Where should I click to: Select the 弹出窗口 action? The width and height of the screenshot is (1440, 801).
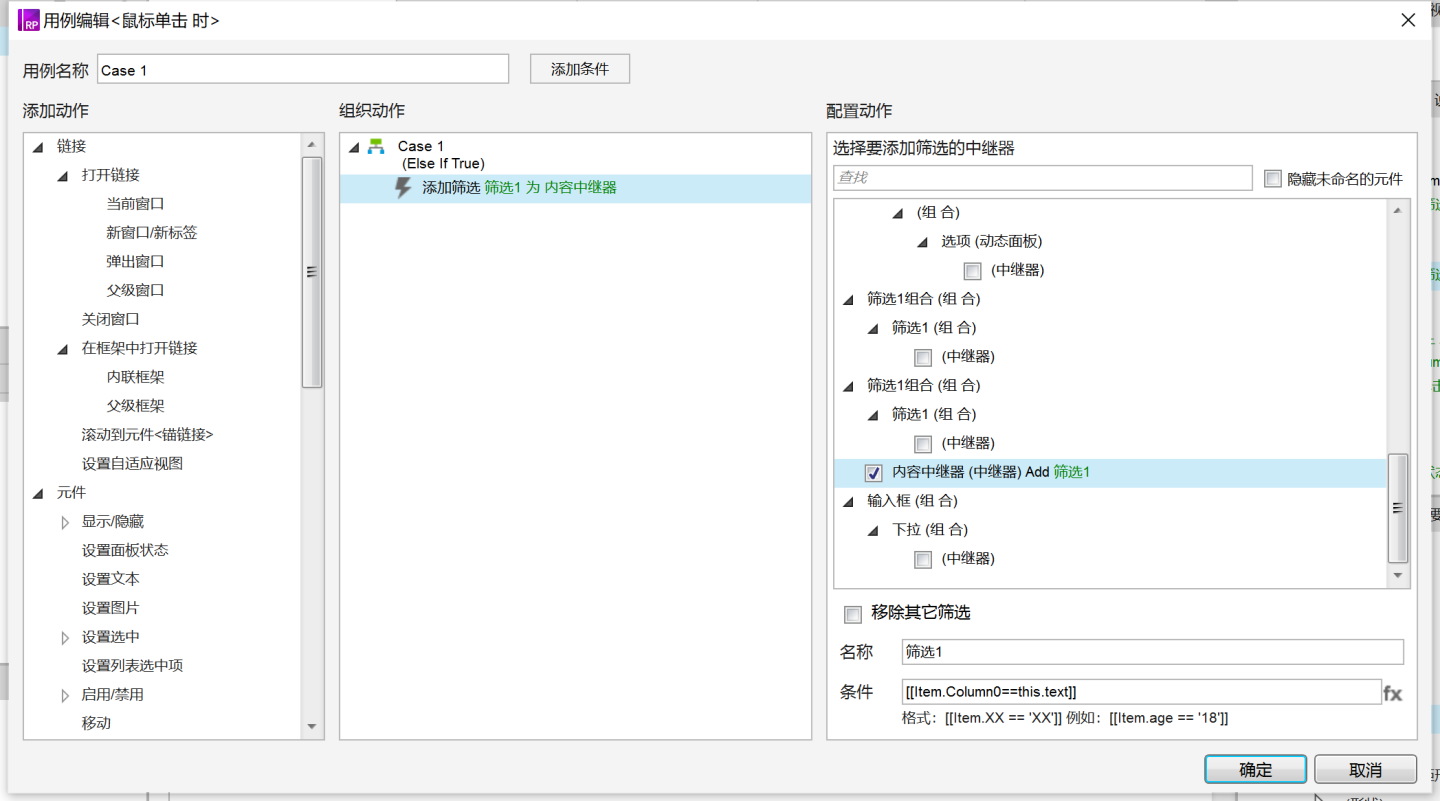point(135,262)
